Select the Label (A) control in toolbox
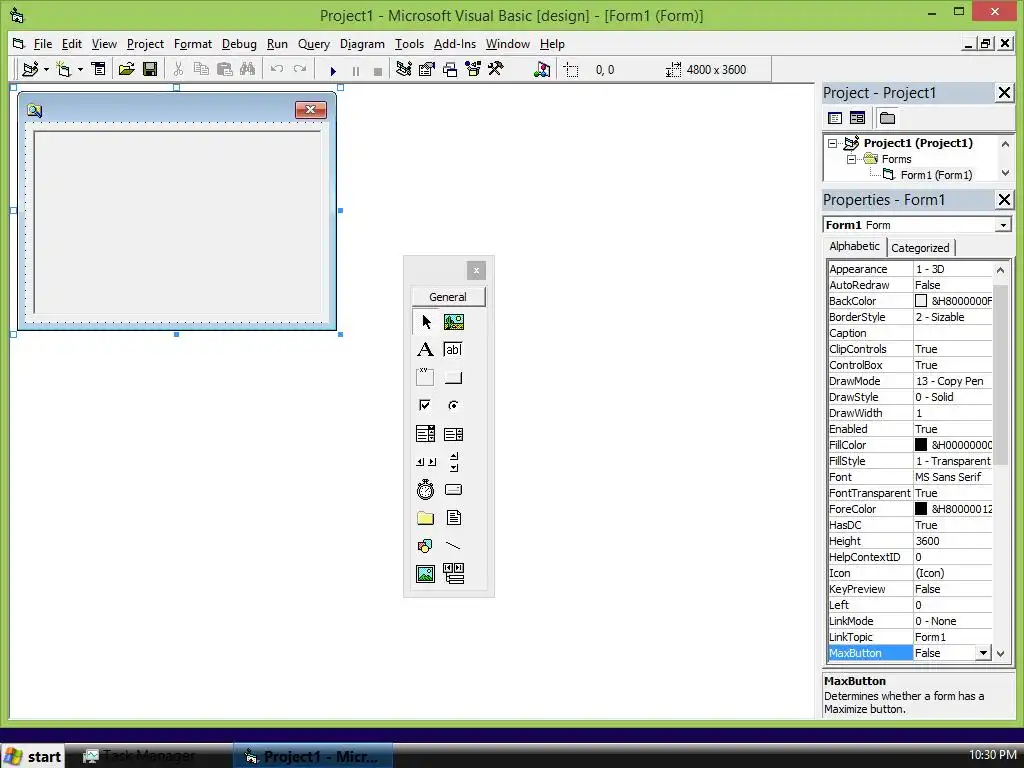1024x768 pixels. [425, 349]
